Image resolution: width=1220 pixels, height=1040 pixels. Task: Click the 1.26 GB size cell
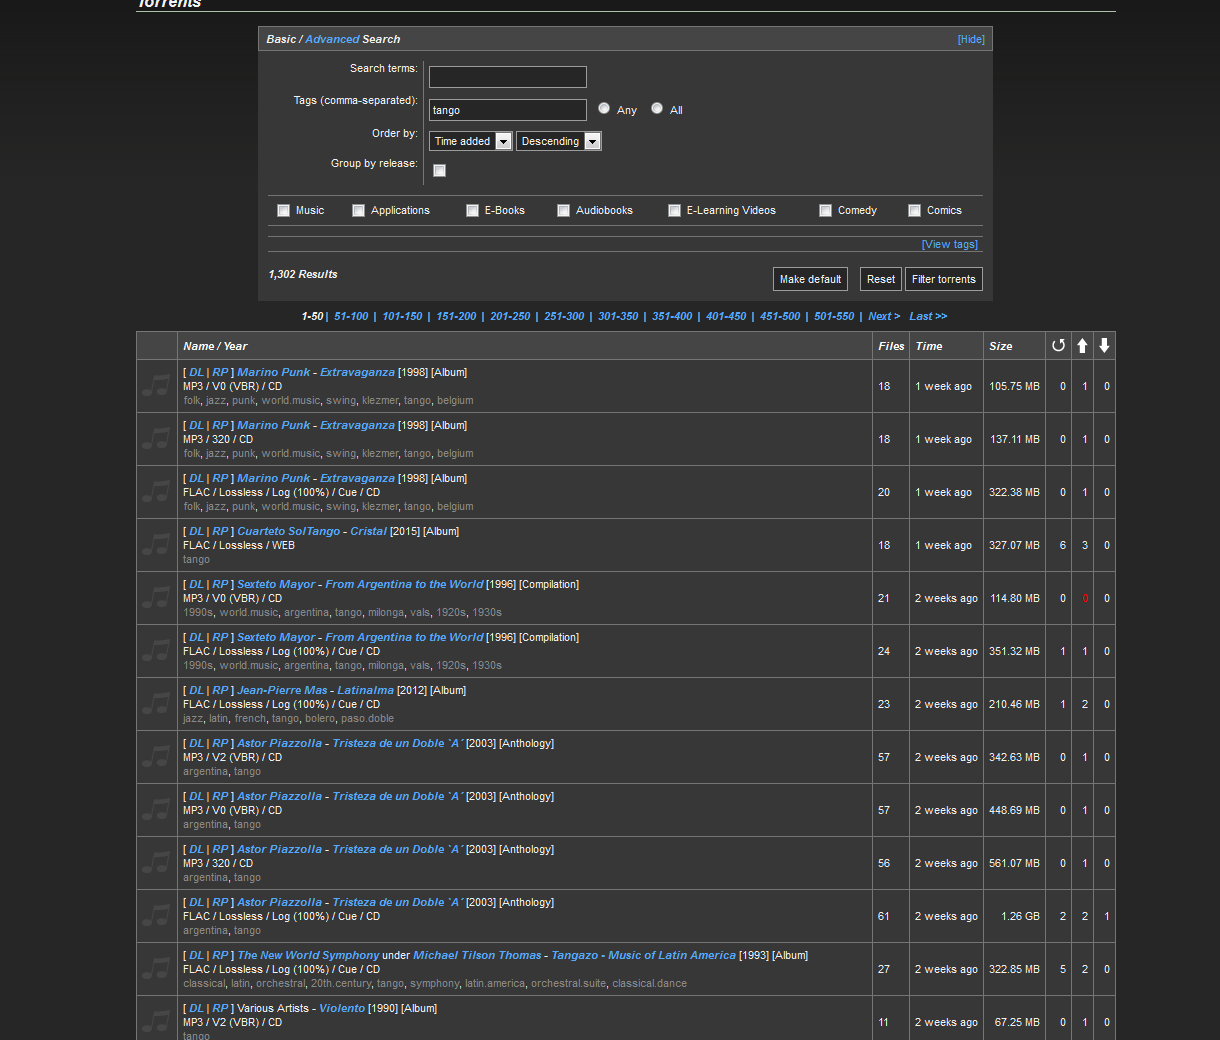click(x=1014, y=916)
